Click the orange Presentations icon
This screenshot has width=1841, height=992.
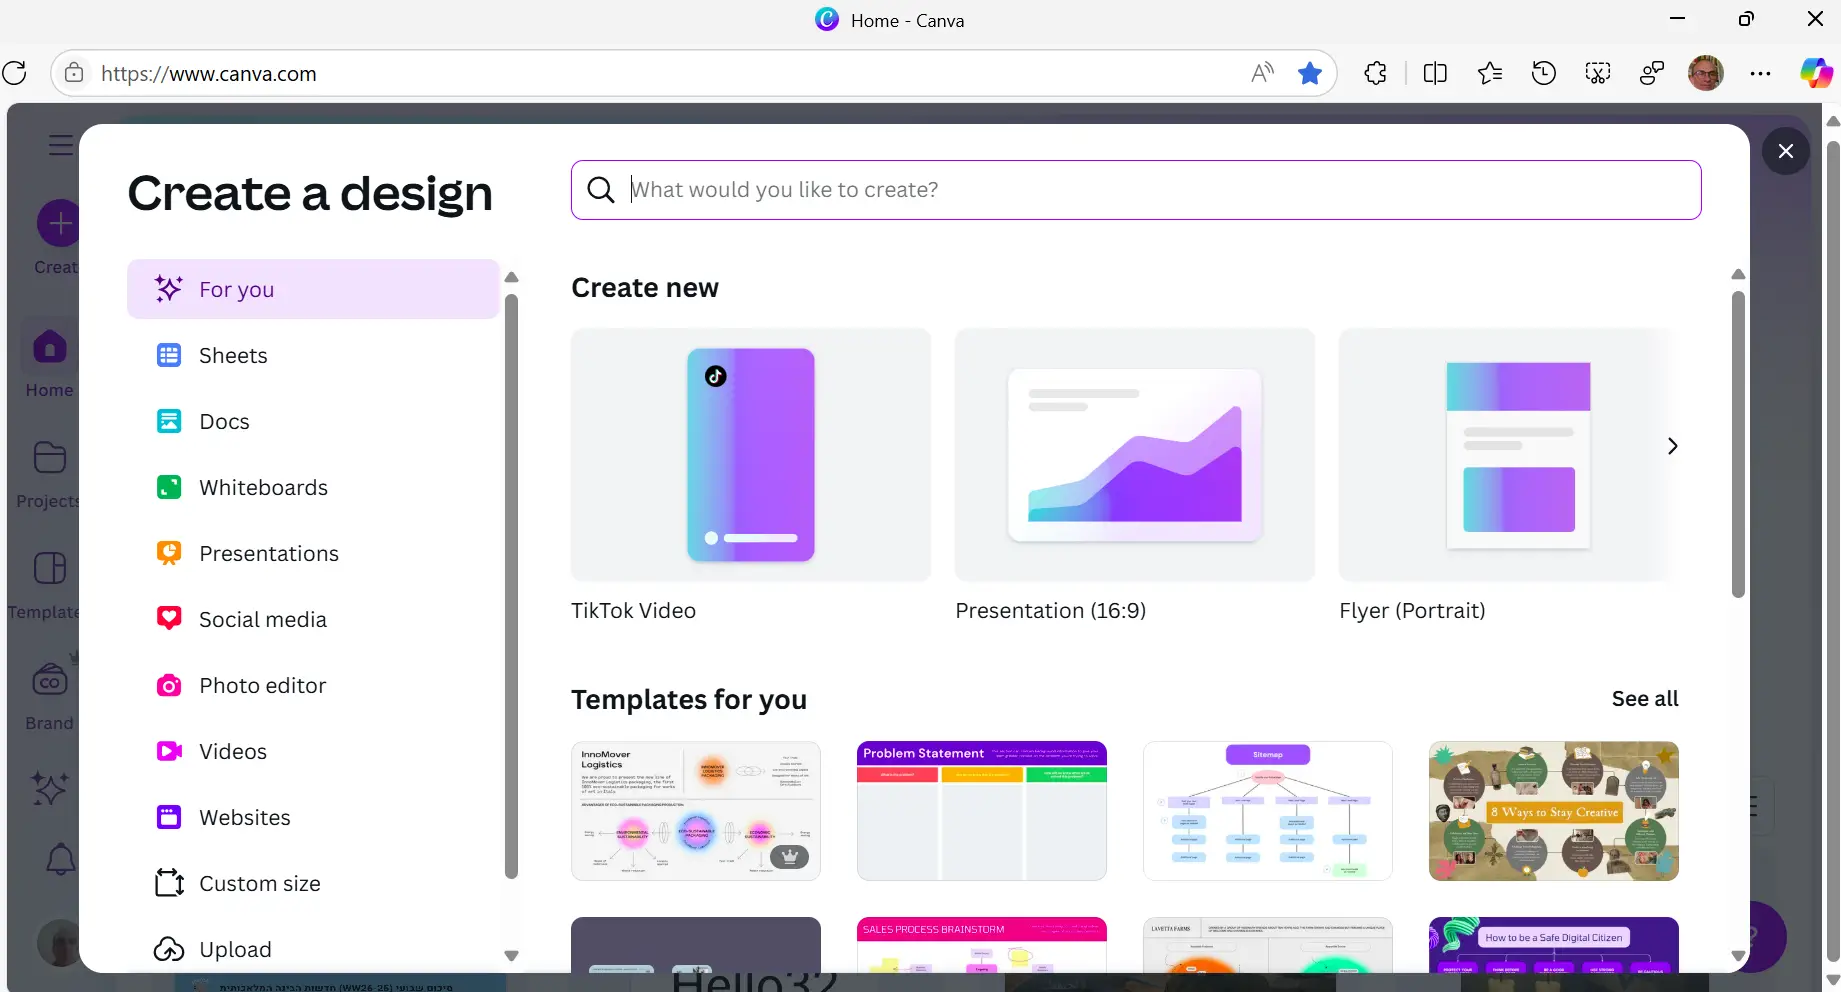169,553
